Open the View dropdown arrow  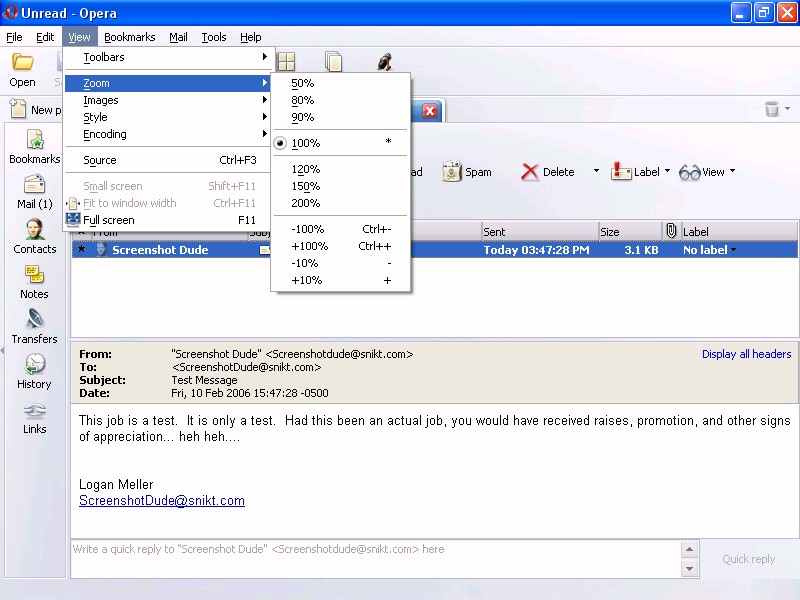click(x=733, y=171)
